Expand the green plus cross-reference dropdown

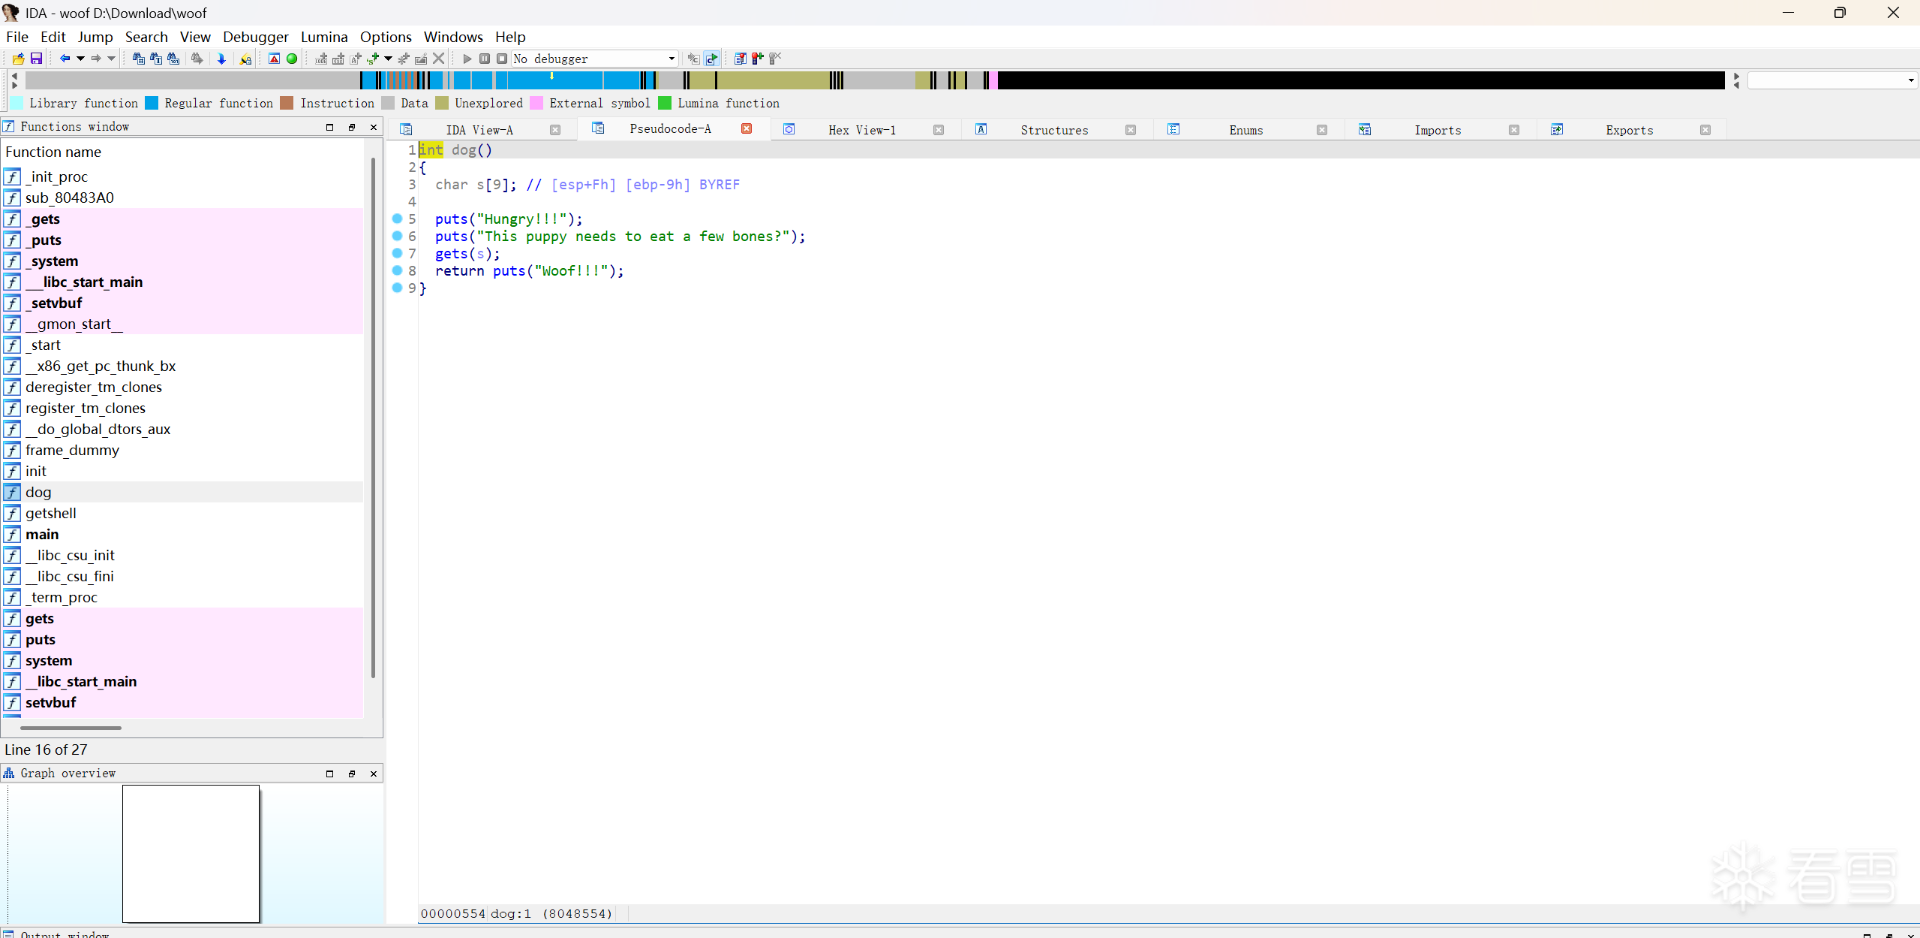pyautogui.click(x=388, y=59)
